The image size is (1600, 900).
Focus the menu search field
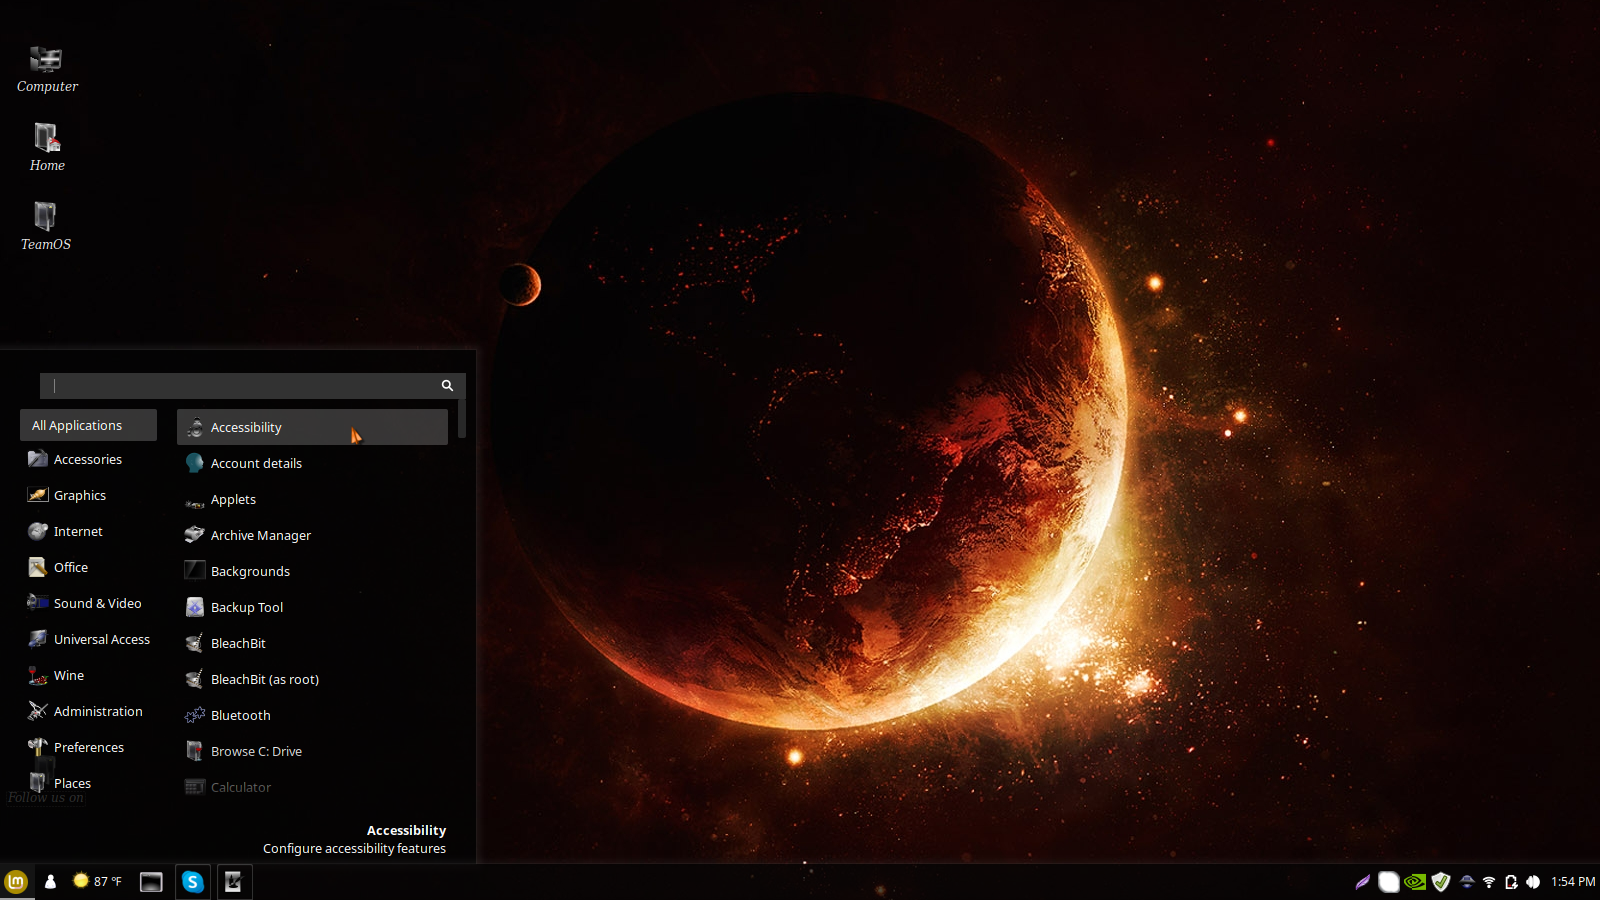pyautogui.click(x=252, y=386)
